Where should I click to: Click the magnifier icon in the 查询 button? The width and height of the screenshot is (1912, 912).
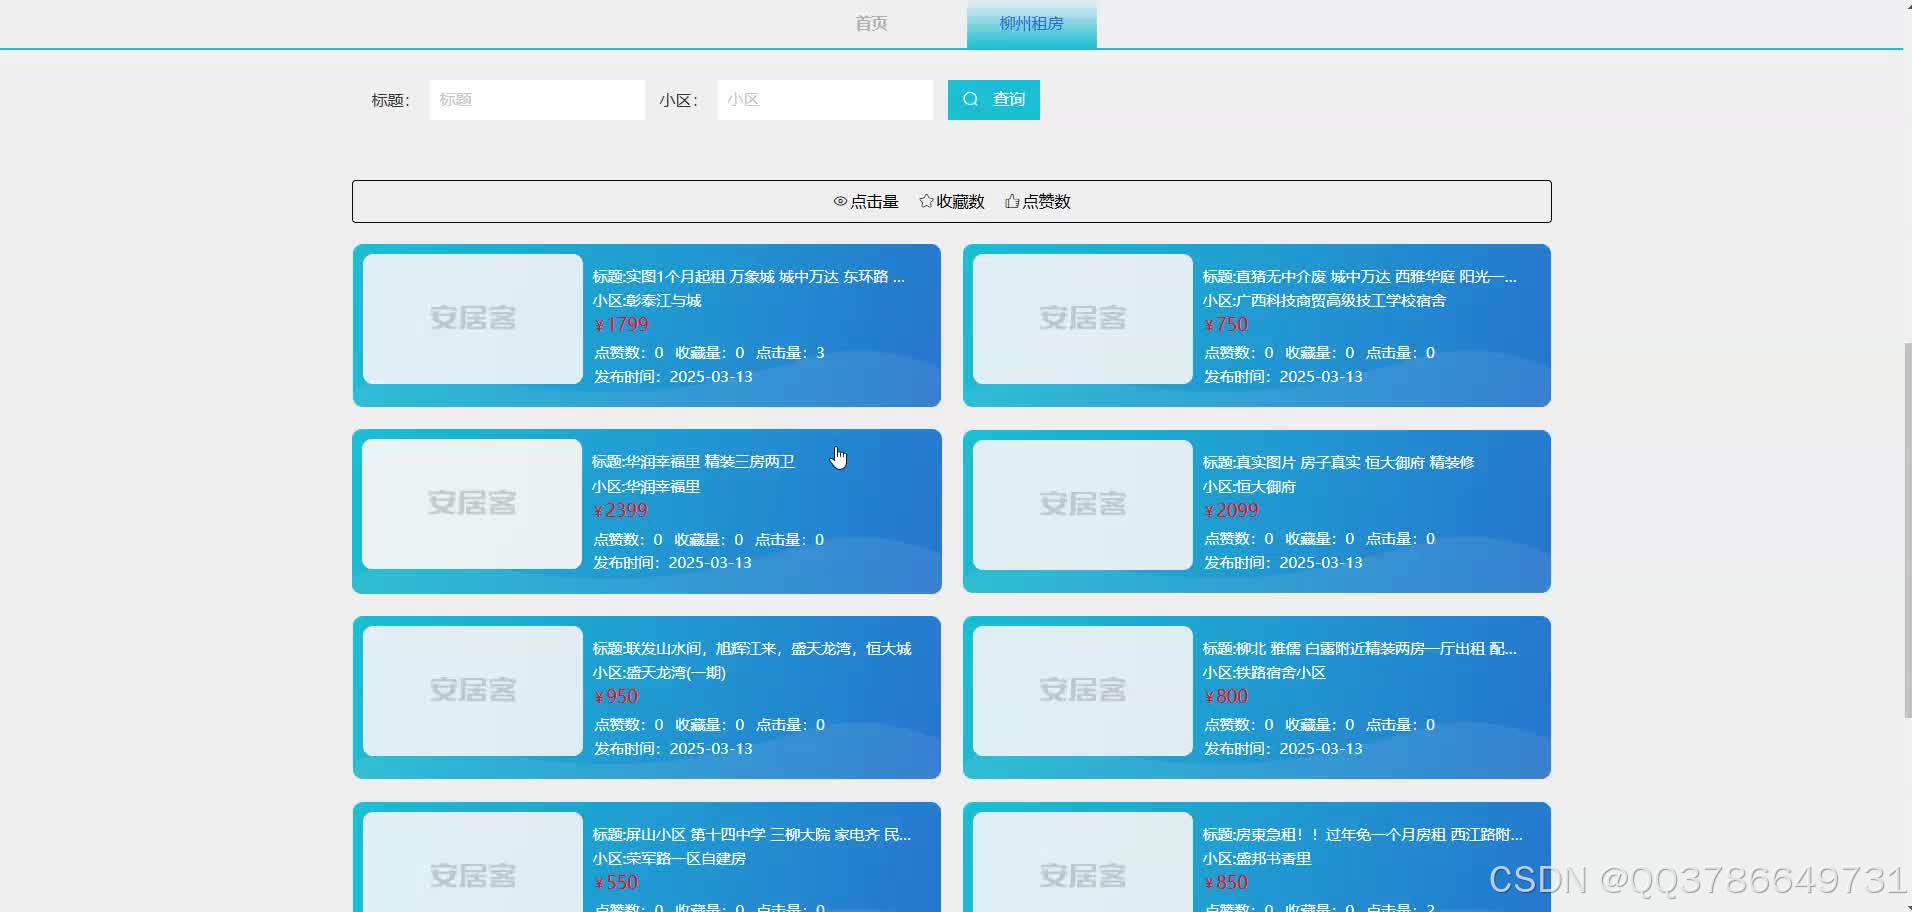click(970, 99)
